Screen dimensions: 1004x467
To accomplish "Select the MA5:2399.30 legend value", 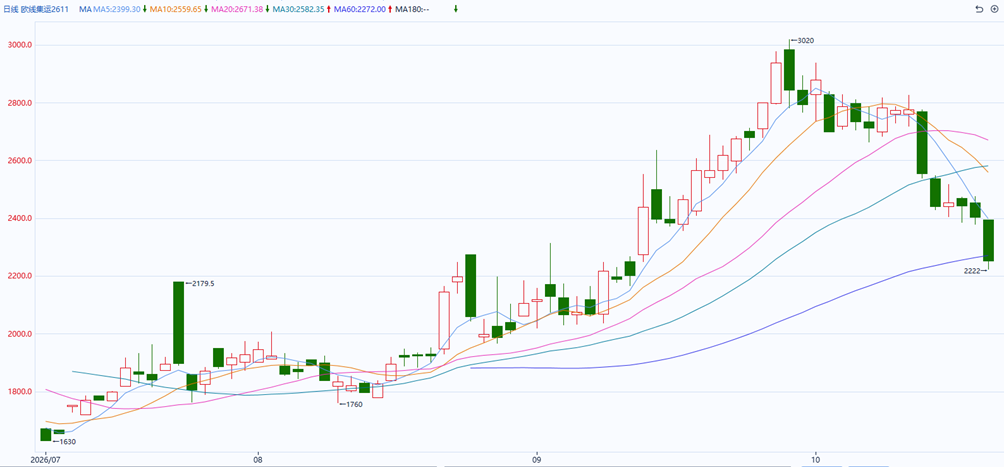I will 117,9.
